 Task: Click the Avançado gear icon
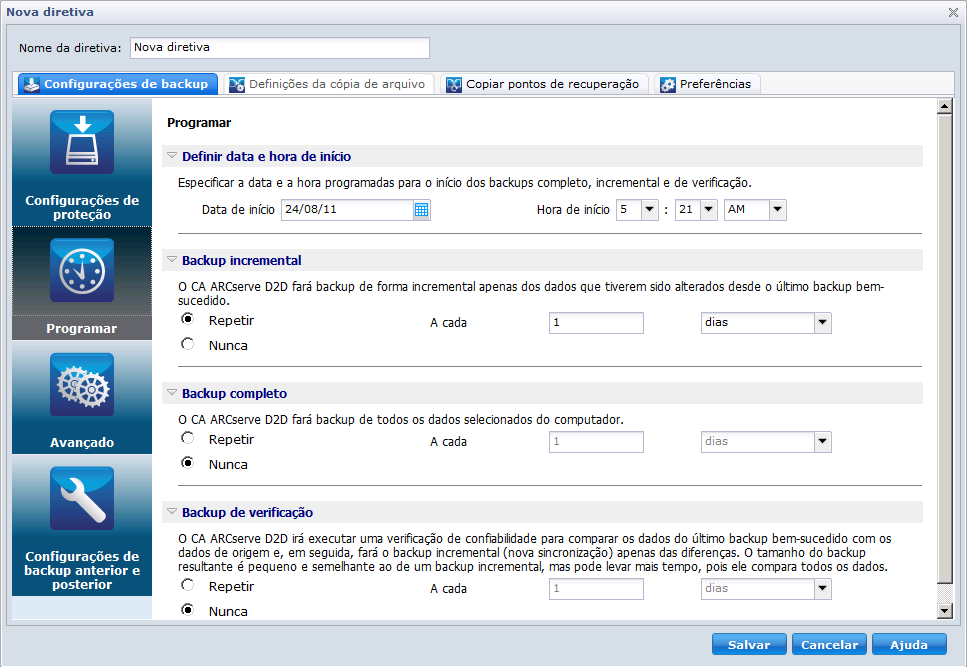pyautogui.click(x=81, y=384)
